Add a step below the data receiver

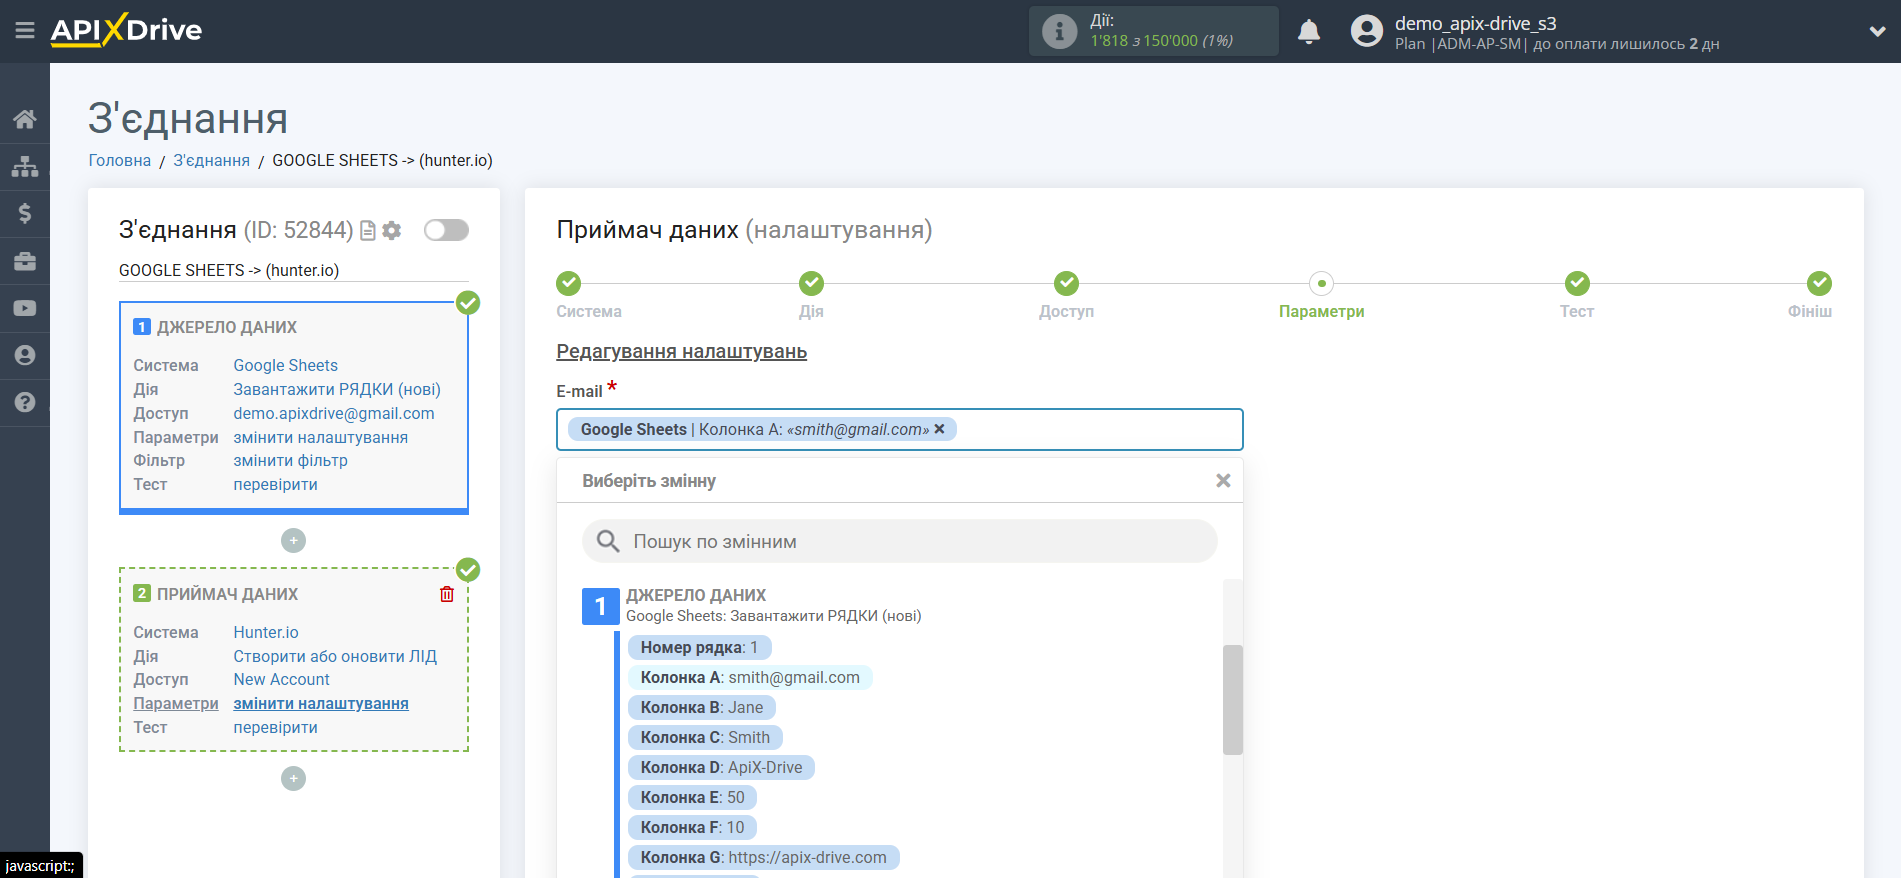coord(293,778)
